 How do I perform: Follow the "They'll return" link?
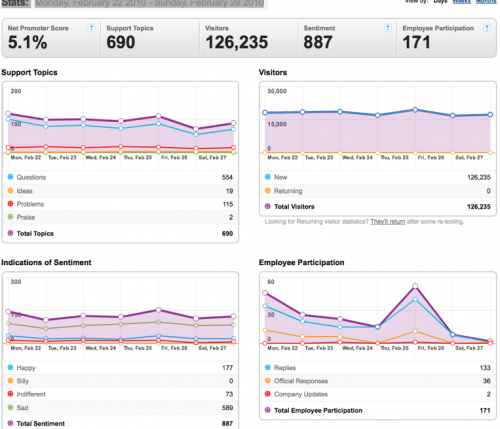(x=388, y=222)
